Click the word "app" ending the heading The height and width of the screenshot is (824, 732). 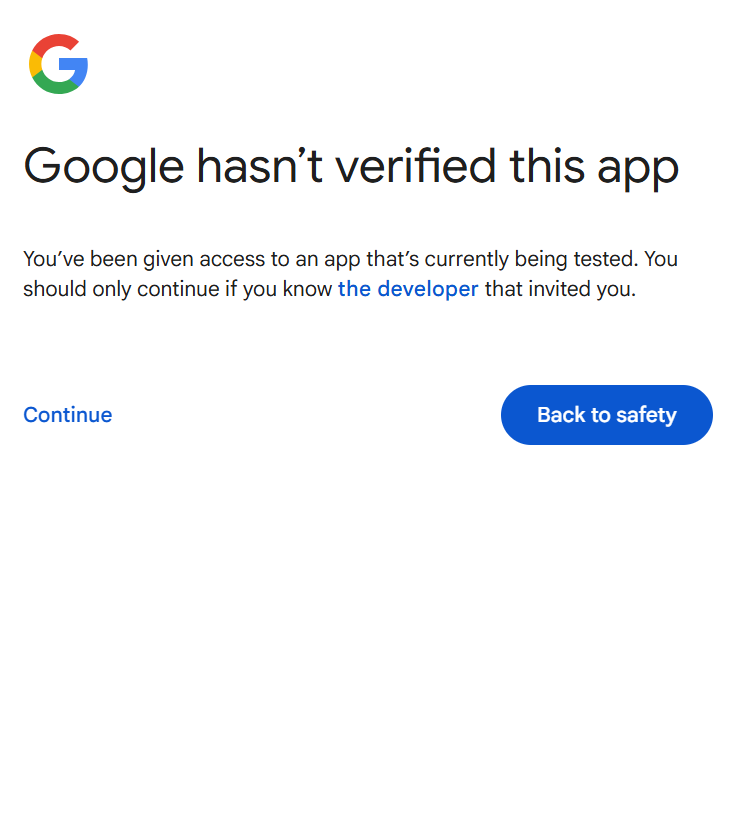click(x=638, y=168)
